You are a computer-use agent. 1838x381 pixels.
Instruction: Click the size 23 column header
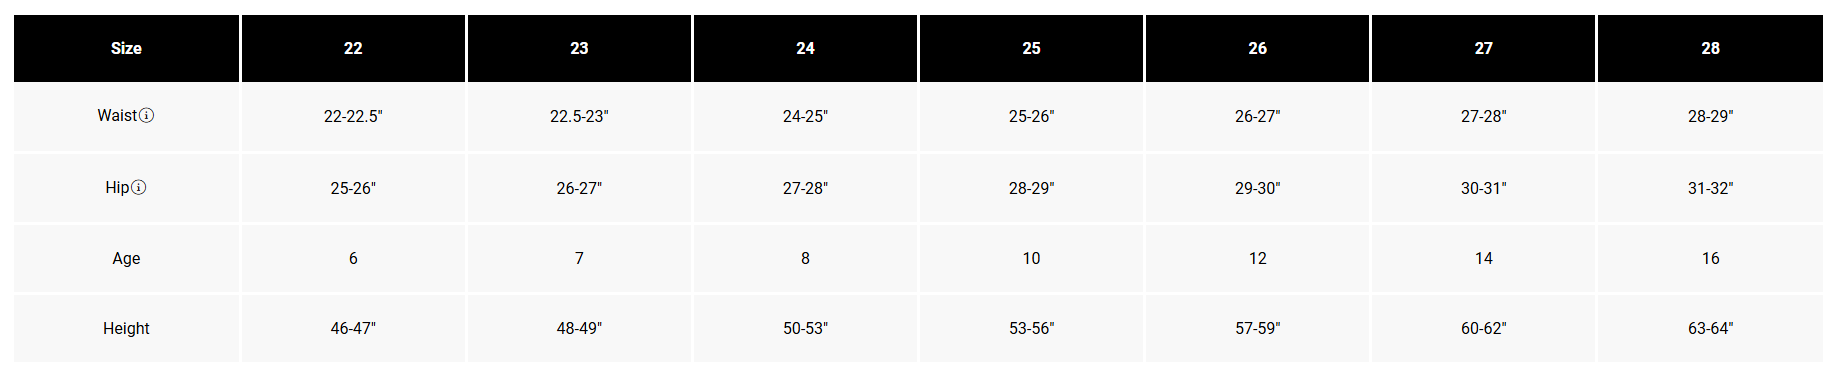(x=579, y=48)
